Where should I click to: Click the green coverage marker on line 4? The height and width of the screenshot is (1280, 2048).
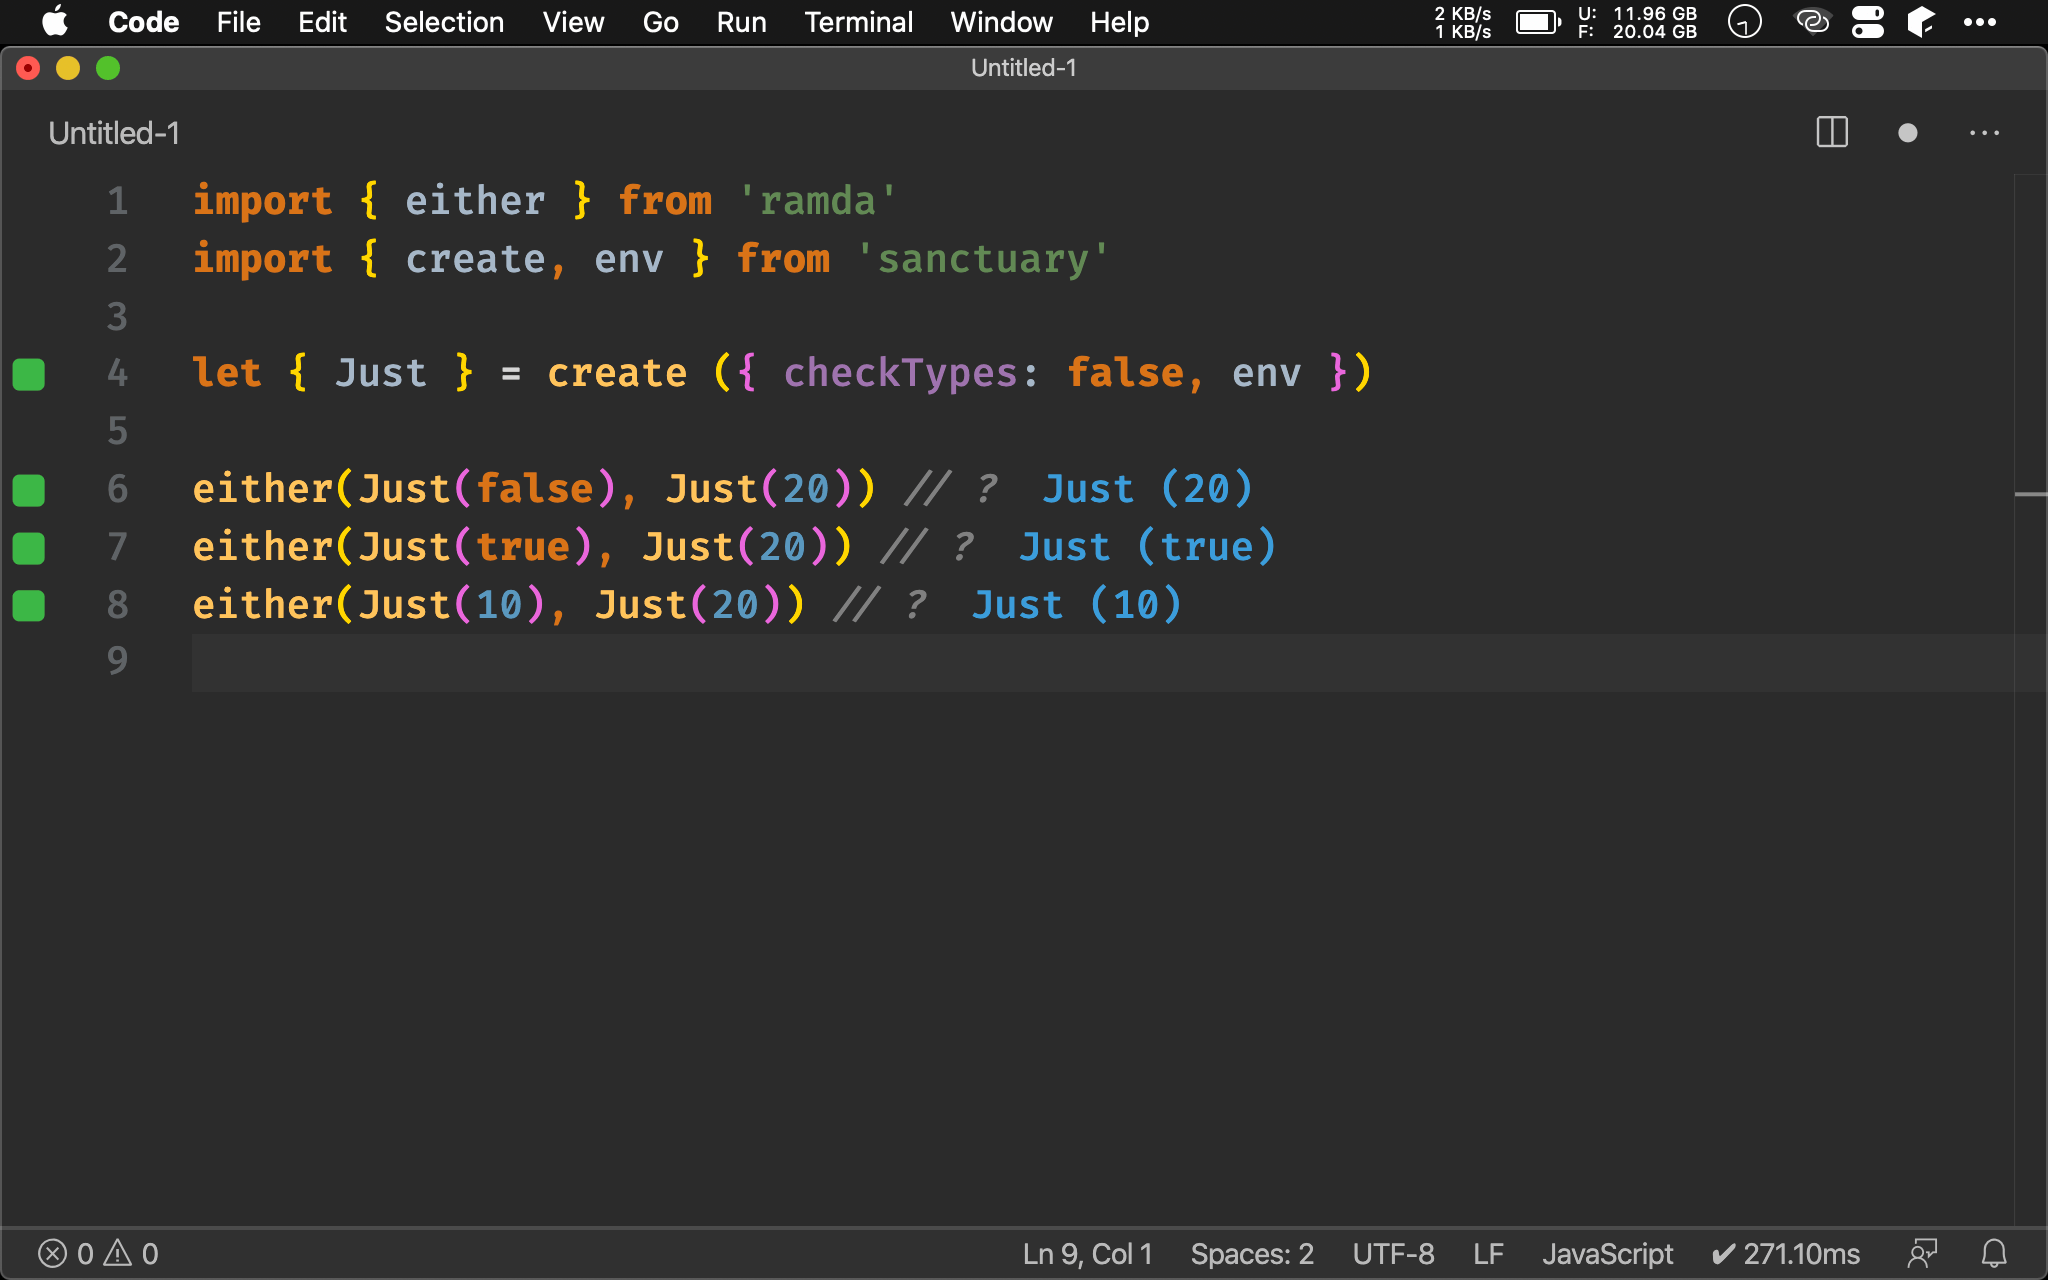click(29, 374)
